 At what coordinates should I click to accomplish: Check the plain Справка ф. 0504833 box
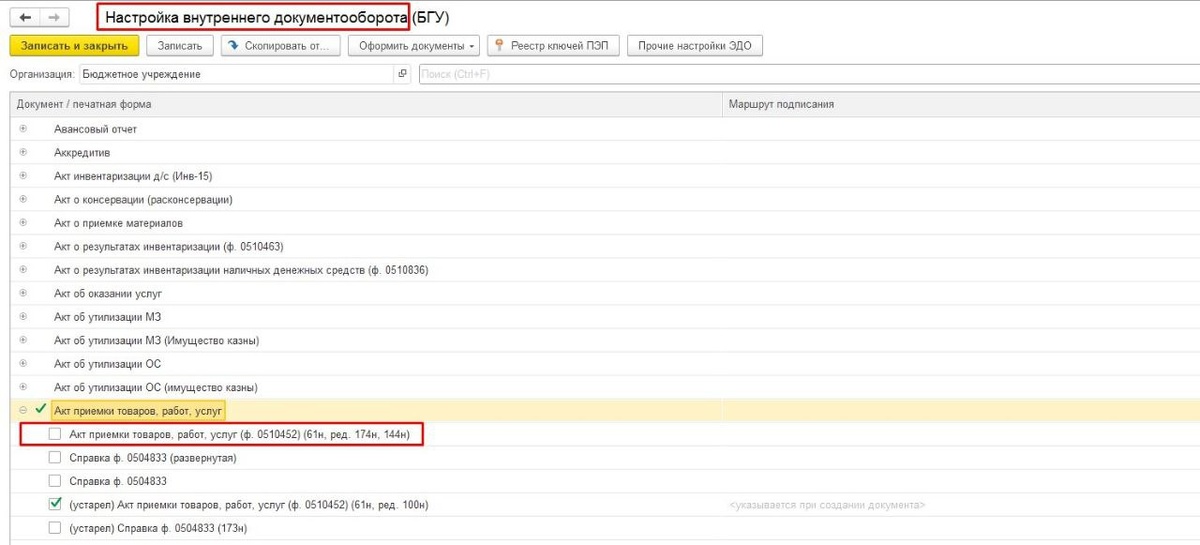[x=55, y=481]
